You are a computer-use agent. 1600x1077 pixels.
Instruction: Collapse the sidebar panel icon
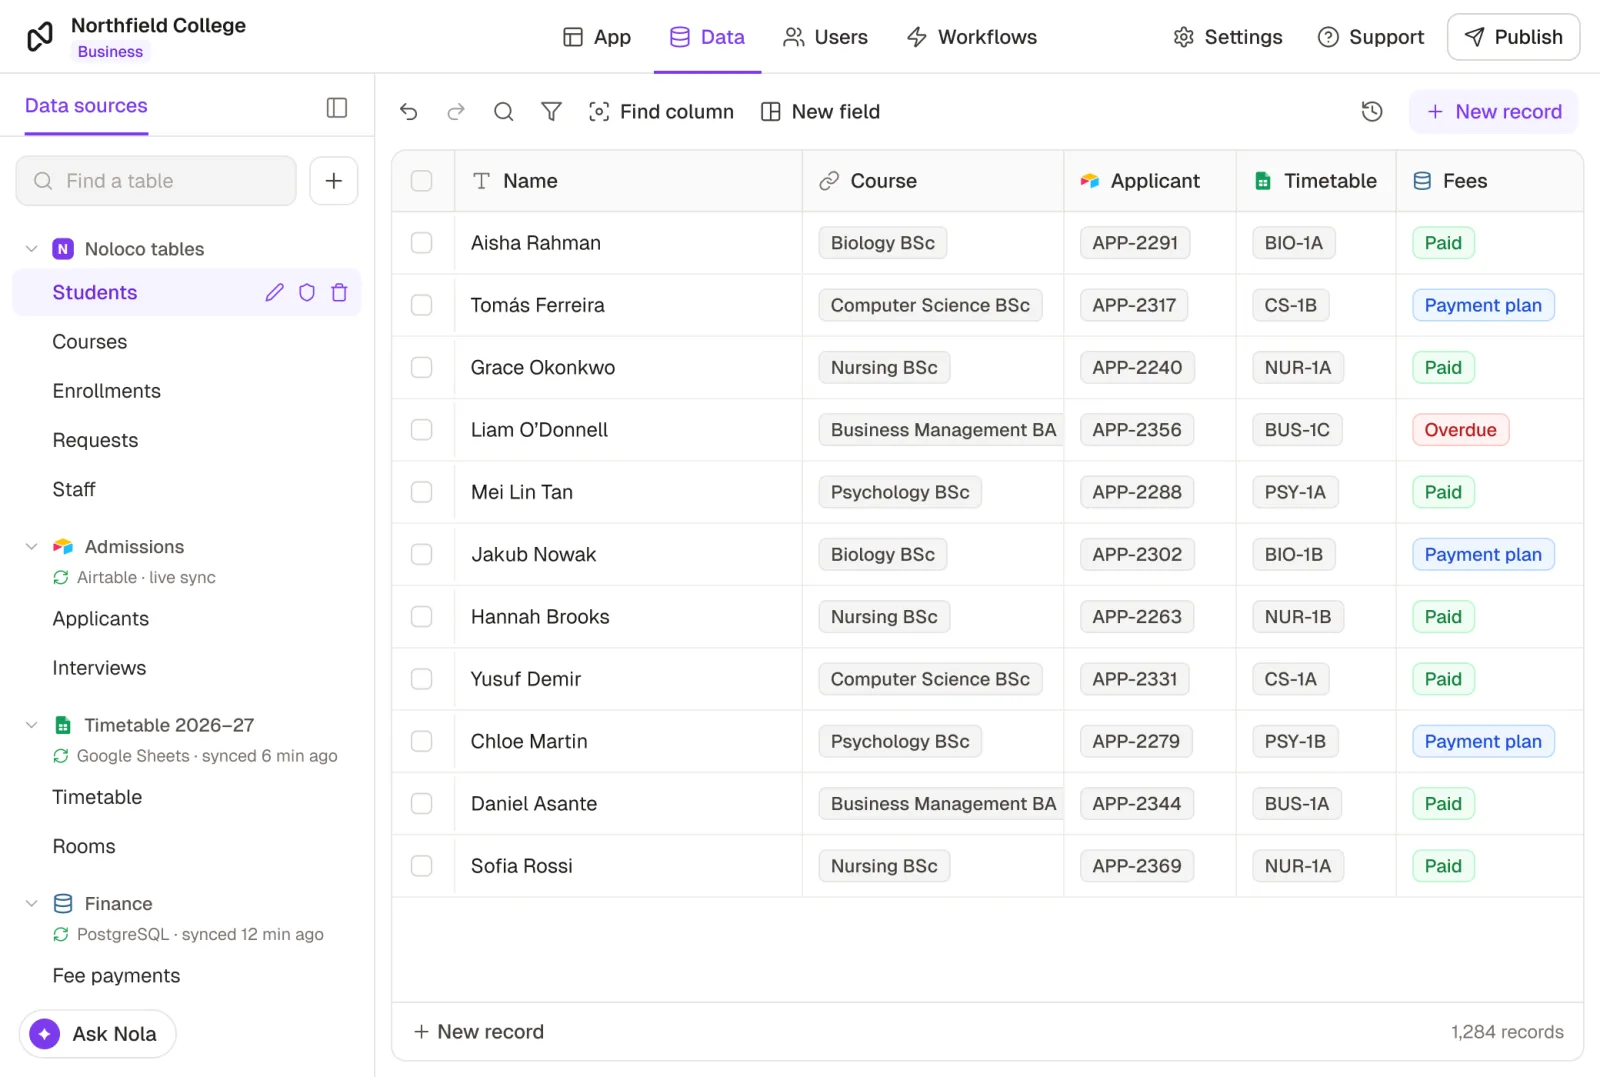pos(337,108)
